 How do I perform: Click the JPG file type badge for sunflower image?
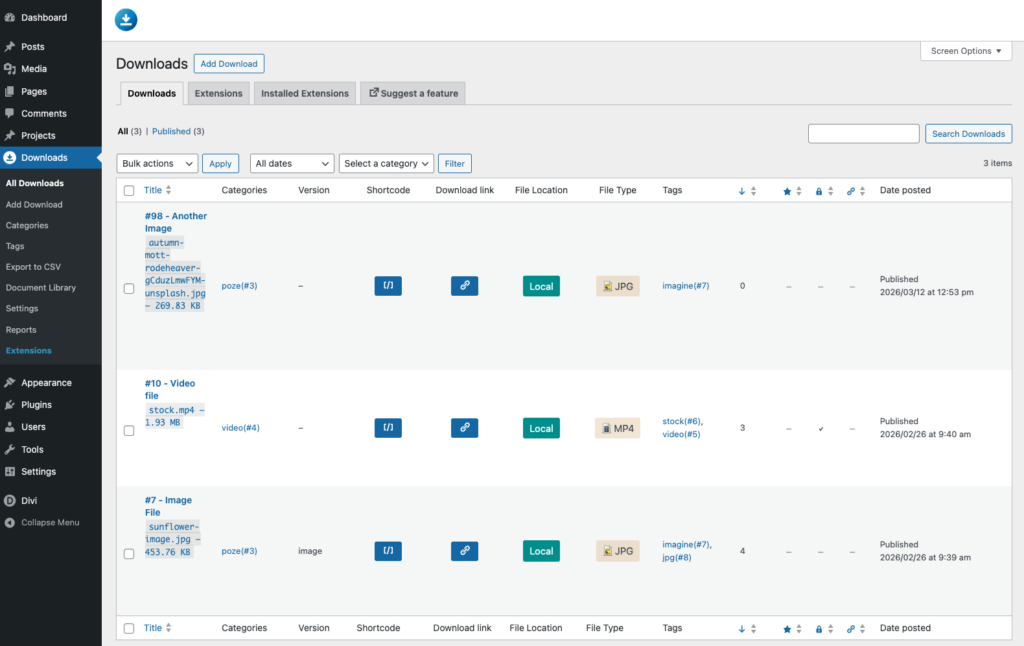[x=618, y=551]
